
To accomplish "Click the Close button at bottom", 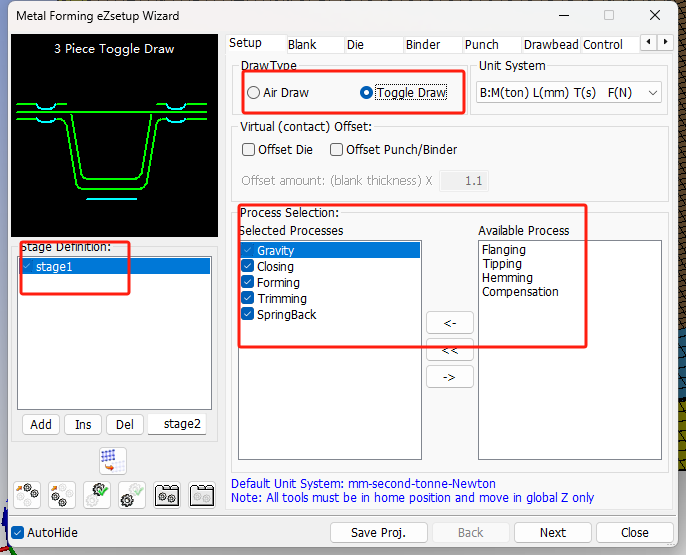I will (634, 533).
